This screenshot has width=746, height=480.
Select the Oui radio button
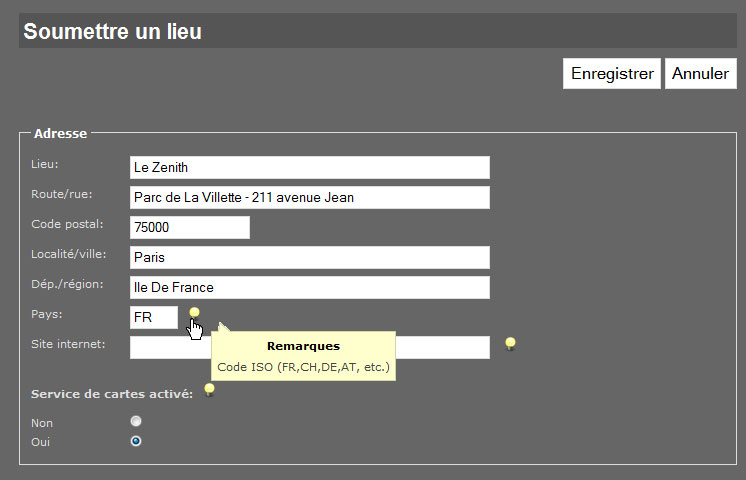136,441
